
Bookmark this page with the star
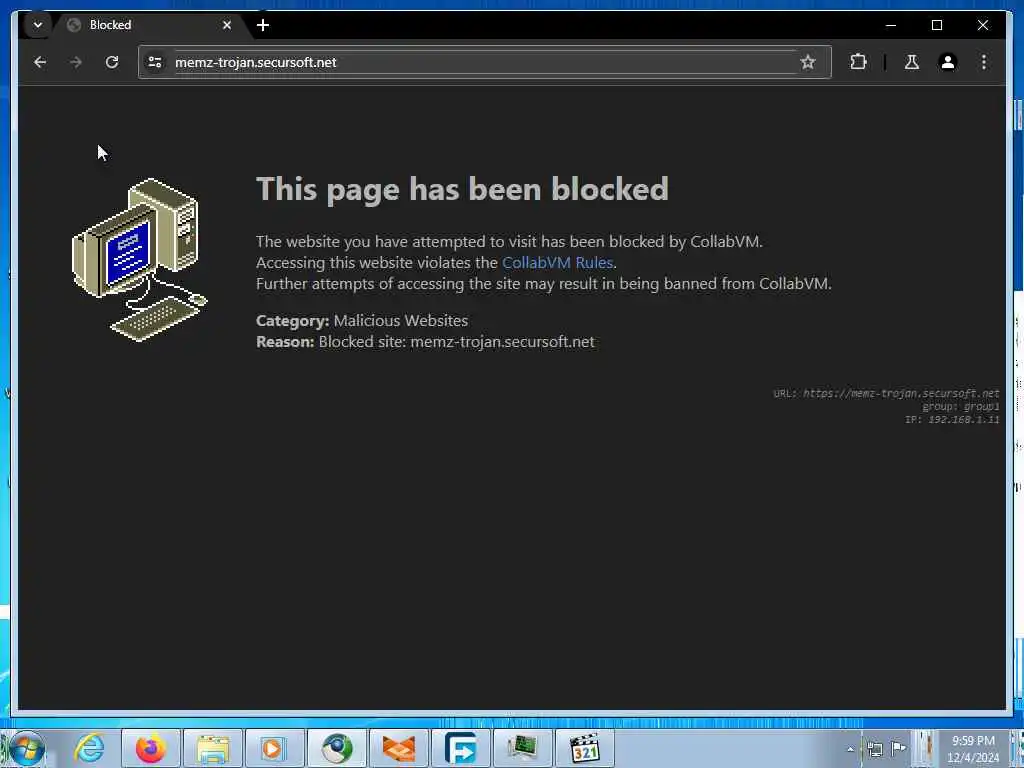point(808,62)
